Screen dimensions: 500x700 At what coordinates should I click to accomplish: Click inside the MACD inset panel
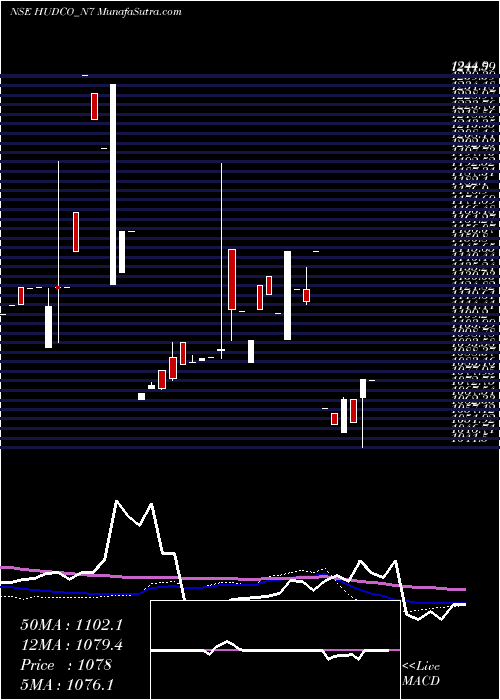[x=275, y=650]
